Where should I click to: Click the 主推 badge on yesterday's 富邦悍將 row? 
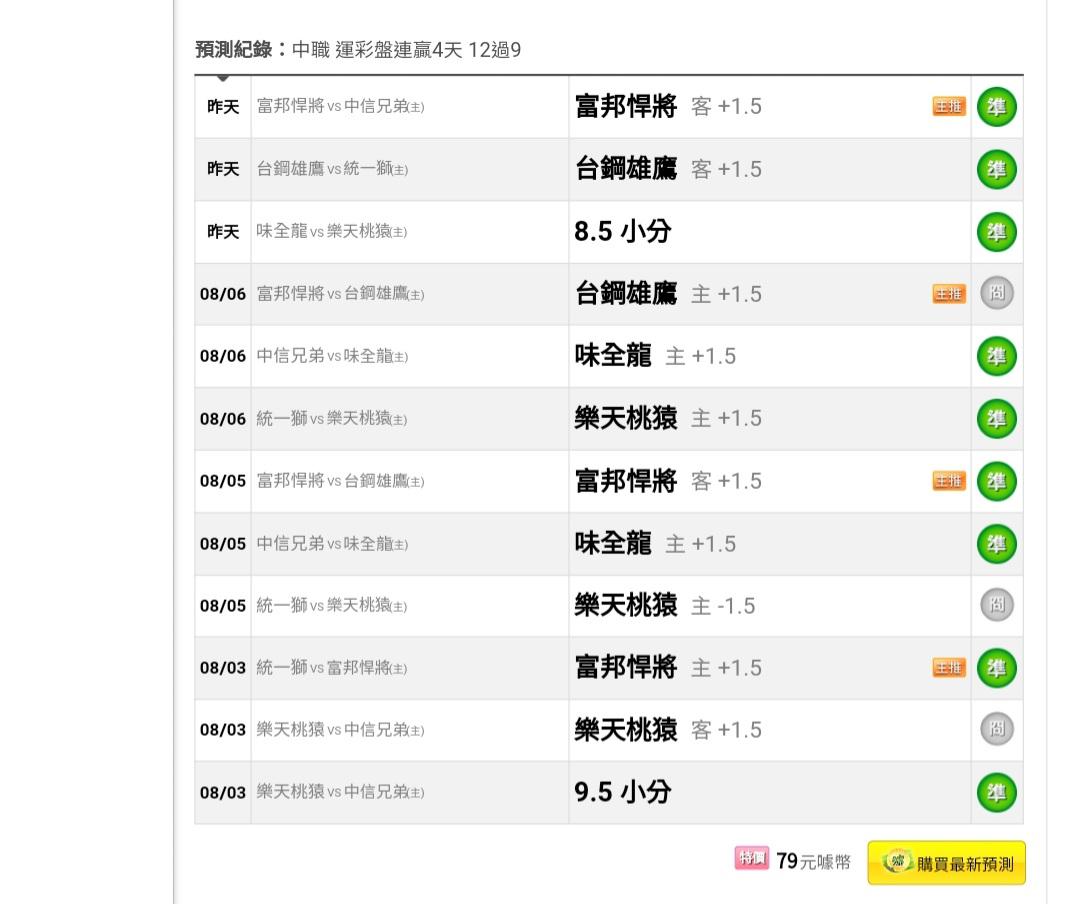tap(949, 107)
